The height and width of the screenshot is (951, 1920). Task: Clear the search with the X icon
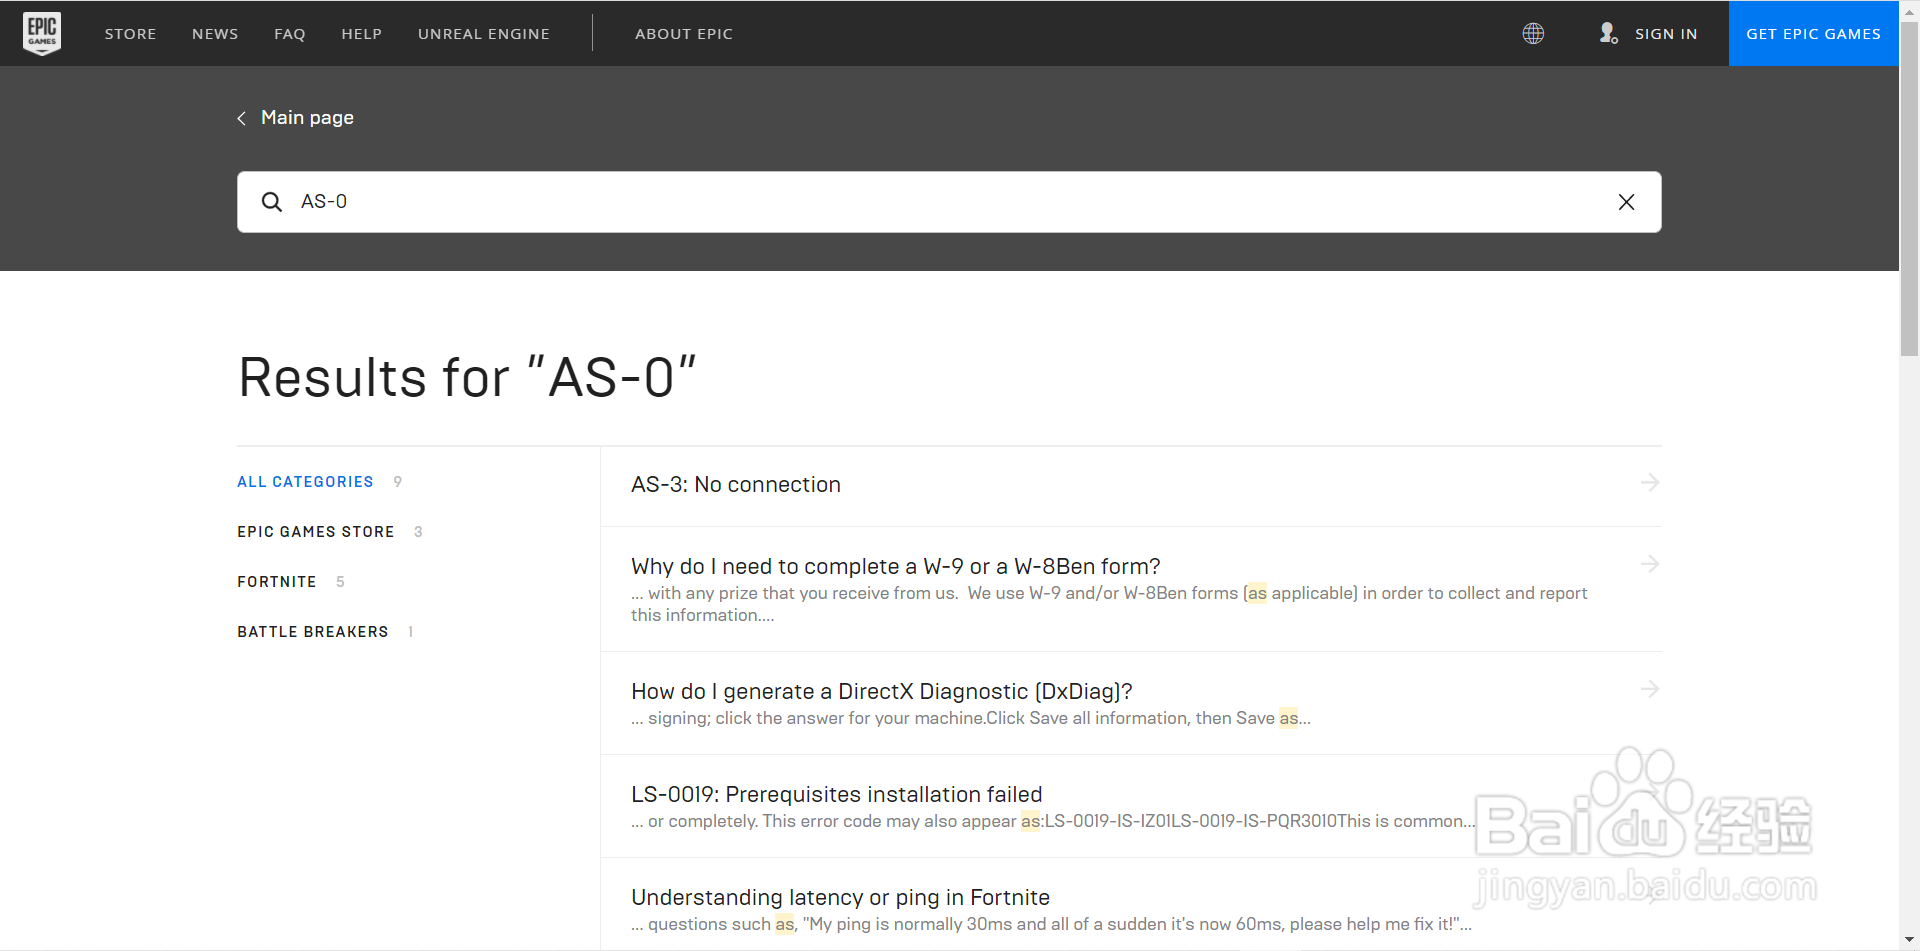1626,202
